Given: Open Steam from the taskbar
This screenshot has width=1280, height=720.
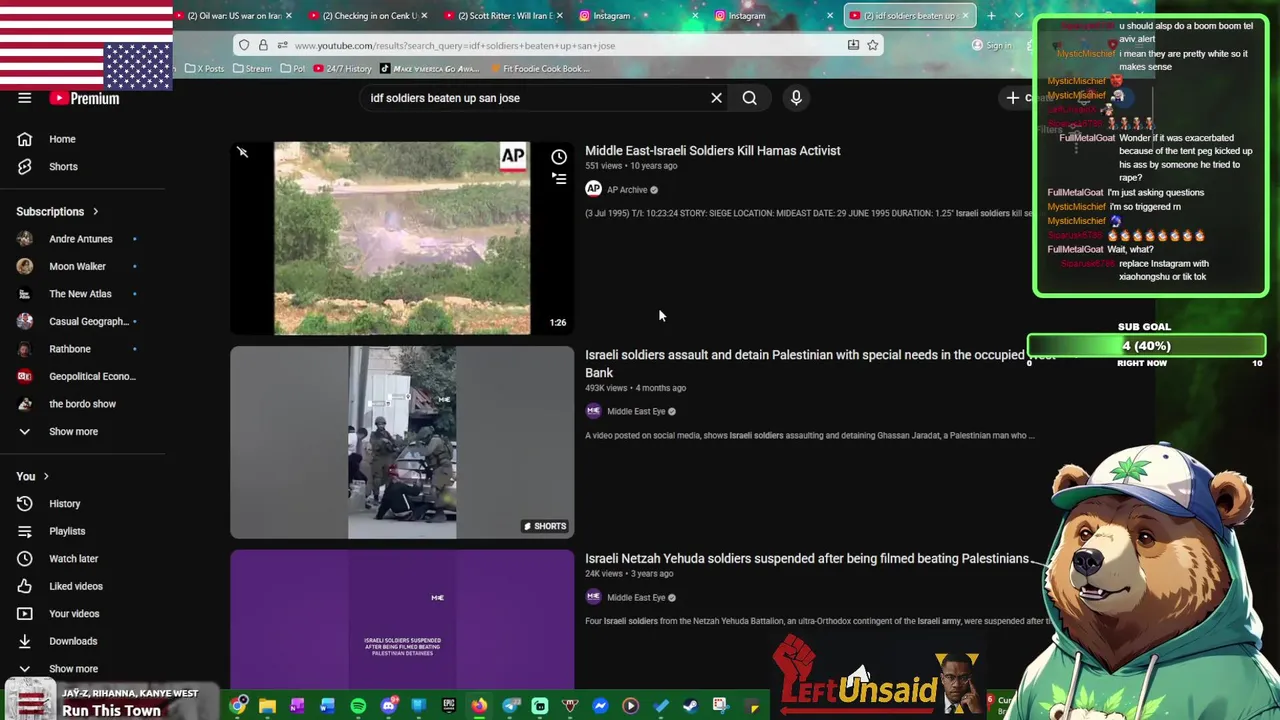Looking at the screenshot, I should tap(690, 707).
